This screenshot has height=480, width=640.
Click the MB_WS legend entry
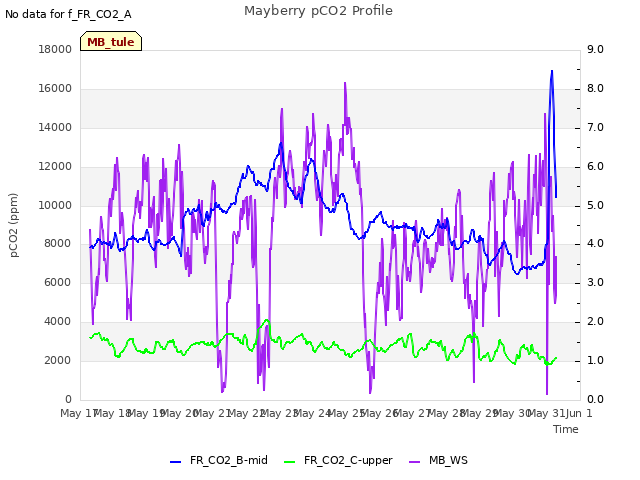438,460
